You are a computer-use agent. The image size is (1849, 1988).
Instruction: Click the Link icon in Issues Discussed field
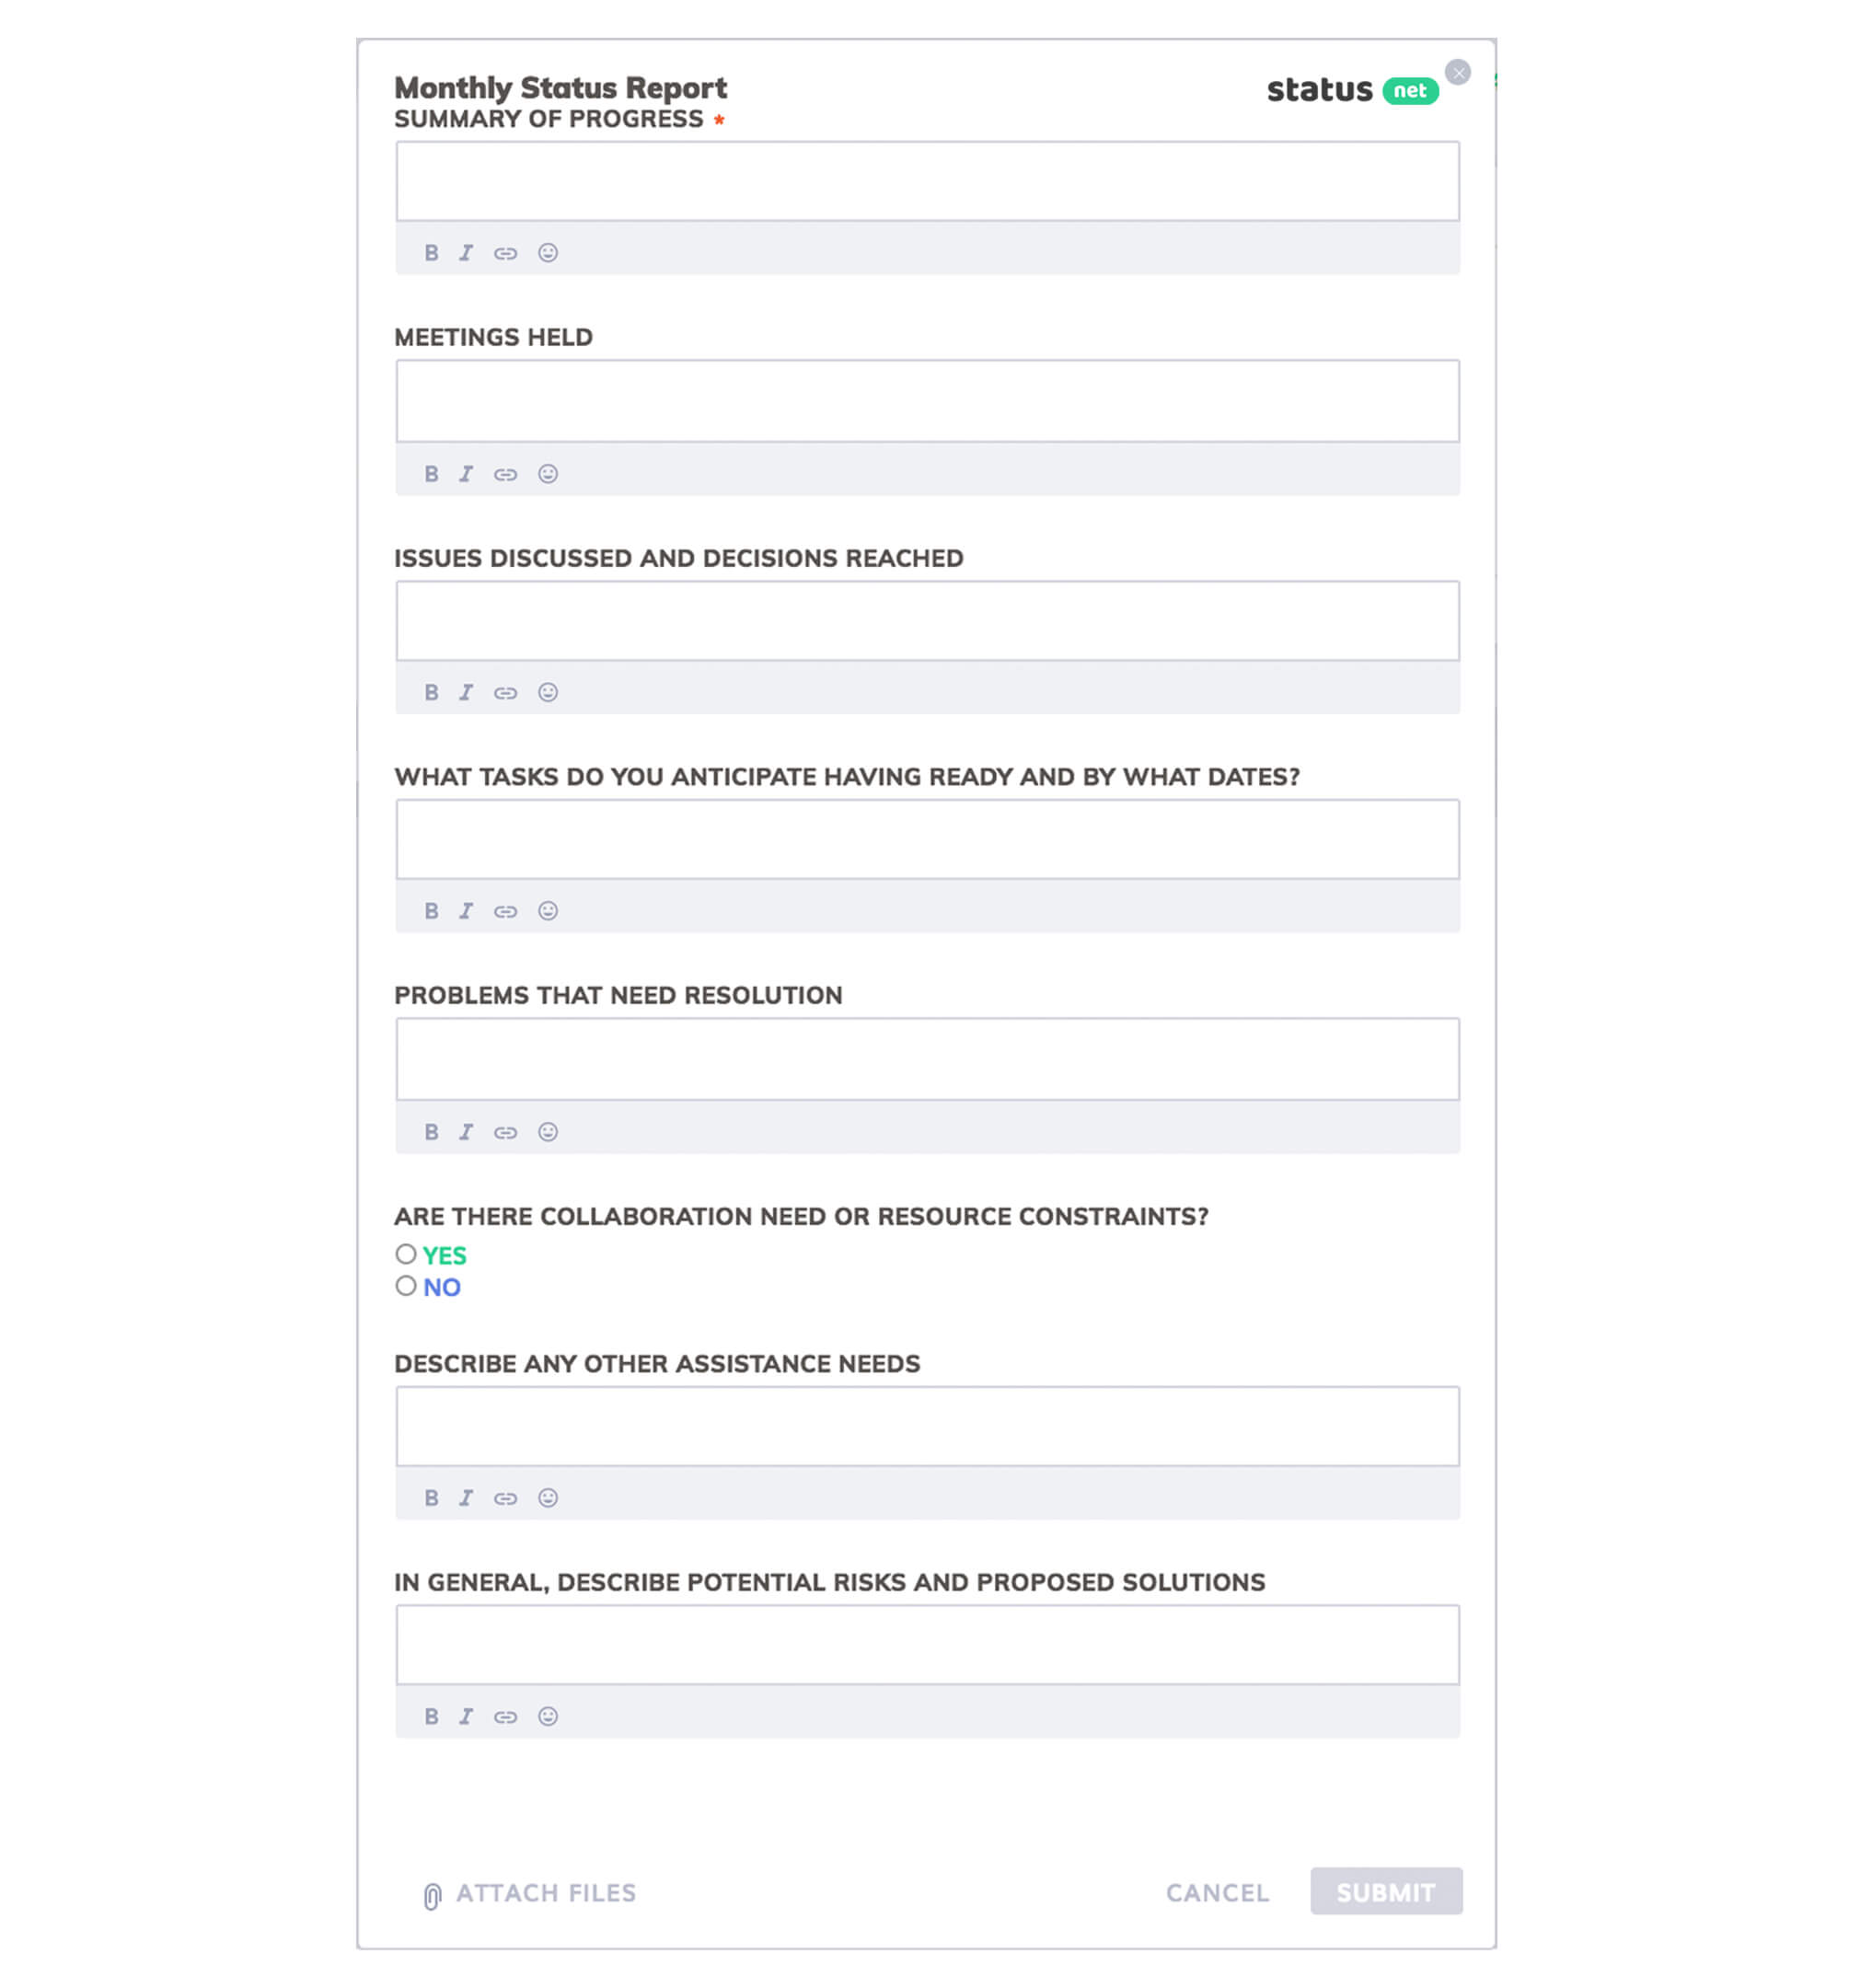[505, 691]
